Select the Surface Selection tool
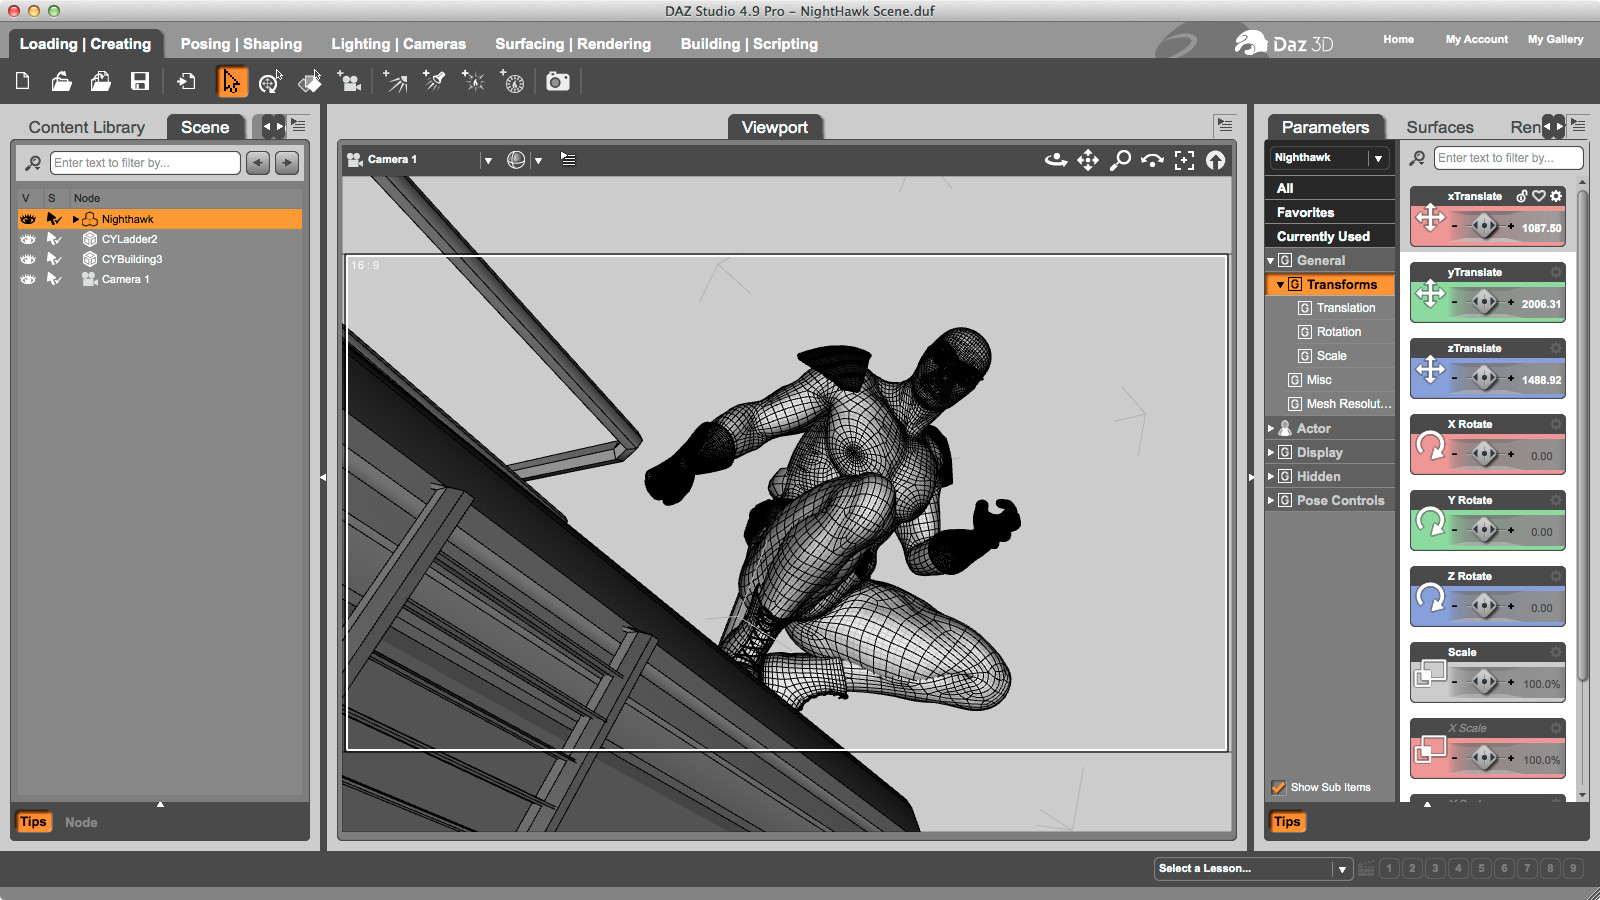 pyautogui.click(x=310, y=81)
